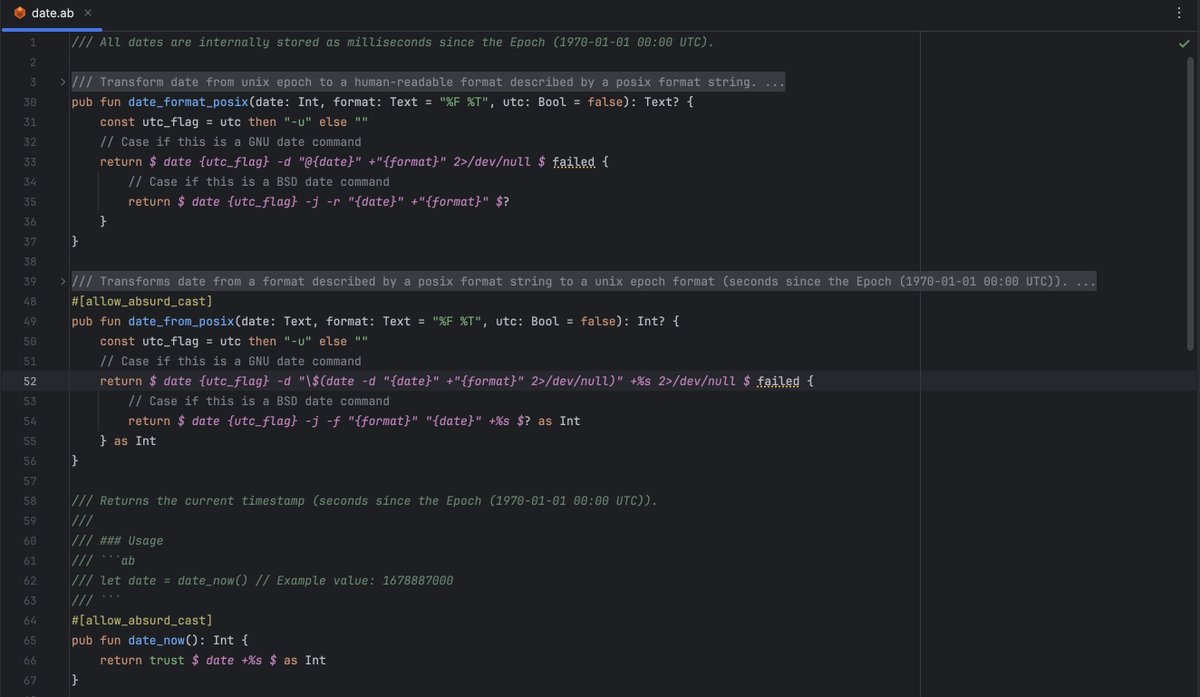Click the ellipsis ending the line 39 folded comment
The image size is (1200, 697).
(x=1085, y=282)
